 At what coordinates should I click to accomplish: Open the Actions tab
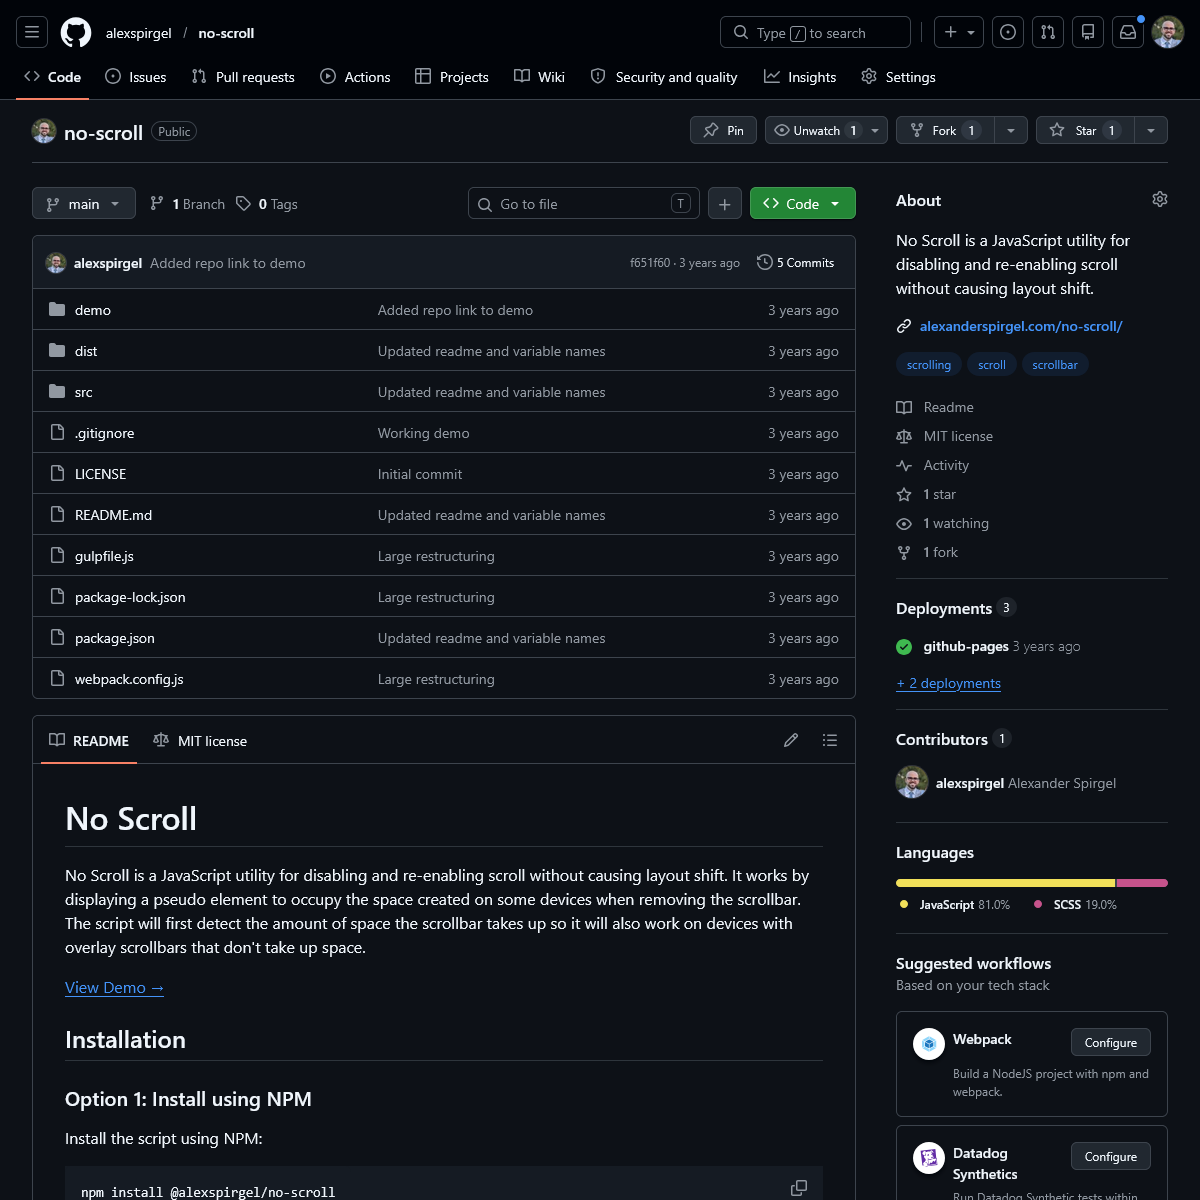coord(355,77)
